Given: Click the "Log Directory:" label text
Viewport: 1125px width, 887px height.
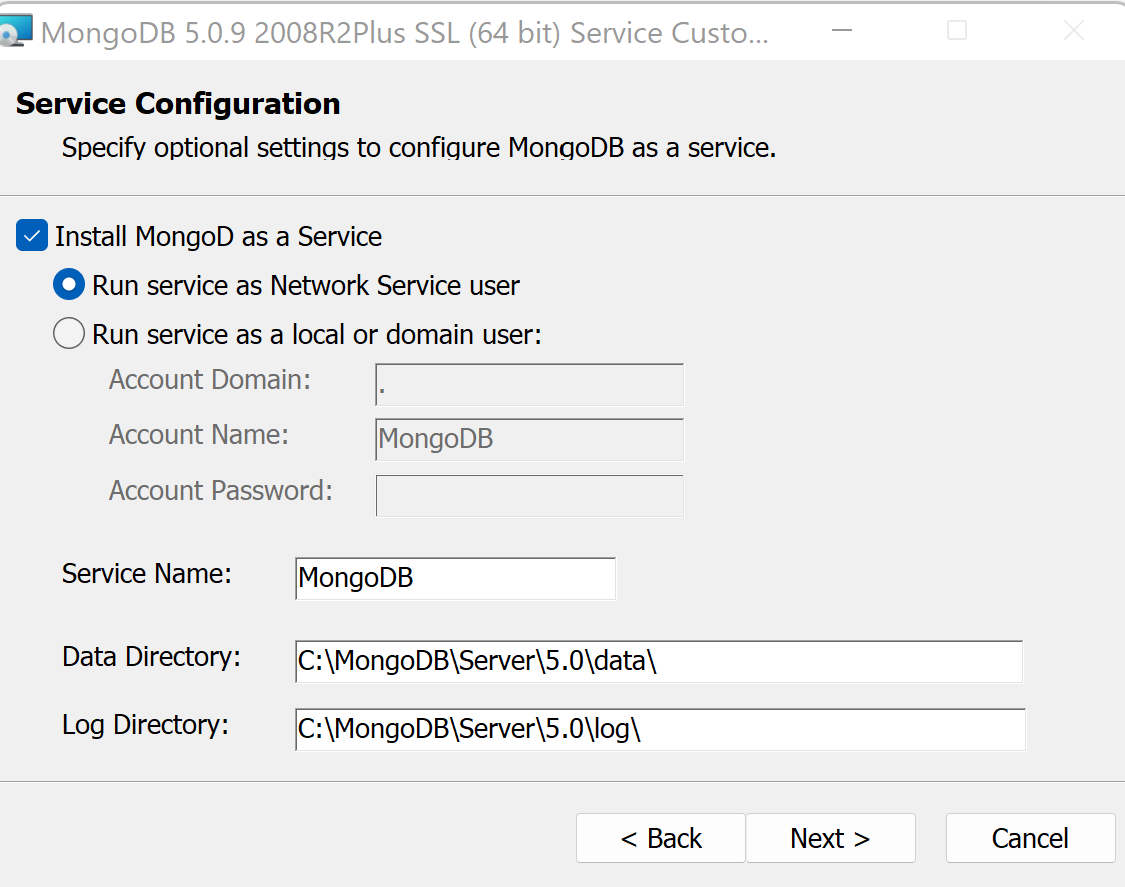Looking at the screenshot, I should tap(145, 725).
